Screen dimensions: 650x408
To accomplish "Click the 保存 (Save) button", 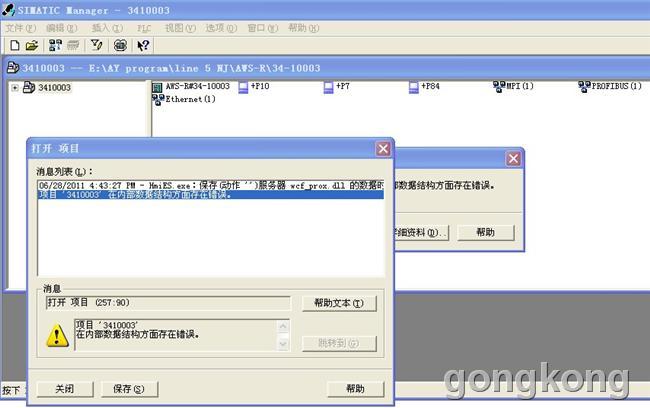I will (129, 389).
